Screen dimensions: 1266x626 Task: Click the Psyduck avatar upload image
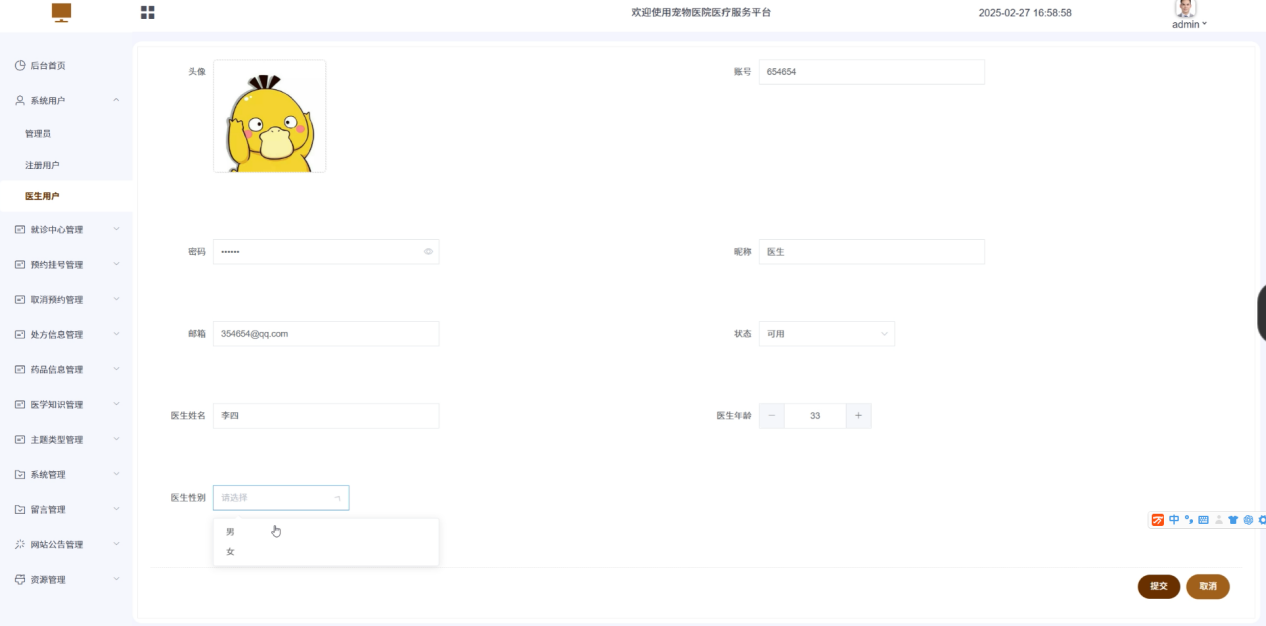[269, 116]
